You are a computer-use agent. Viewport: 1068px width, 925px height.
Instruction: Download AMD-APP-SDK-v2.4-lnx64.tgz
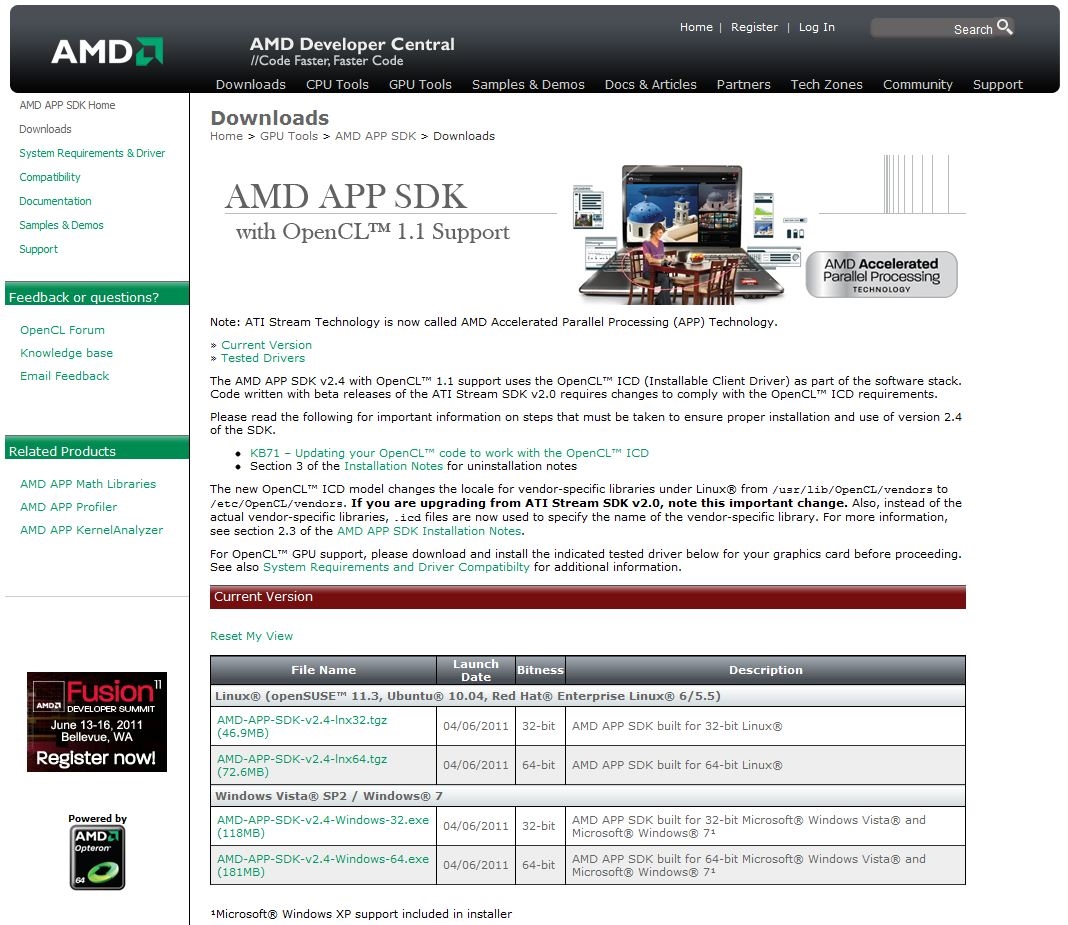point(302,765)
